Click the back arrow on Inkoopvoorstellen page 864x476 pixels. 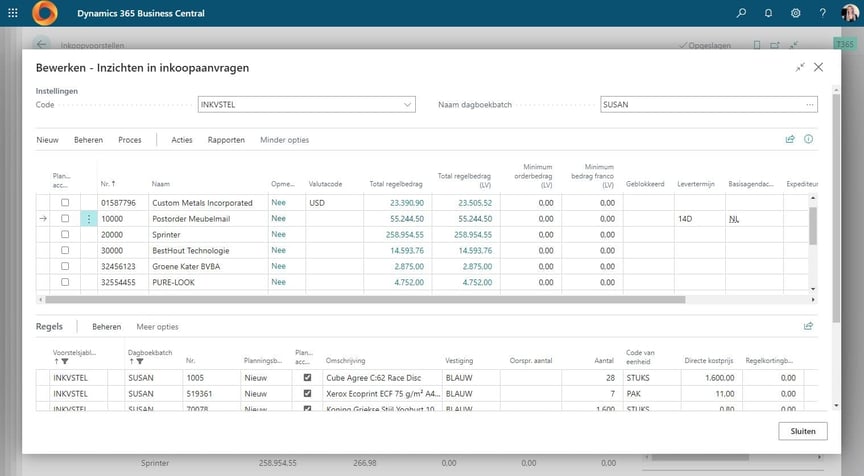[41, 45]
